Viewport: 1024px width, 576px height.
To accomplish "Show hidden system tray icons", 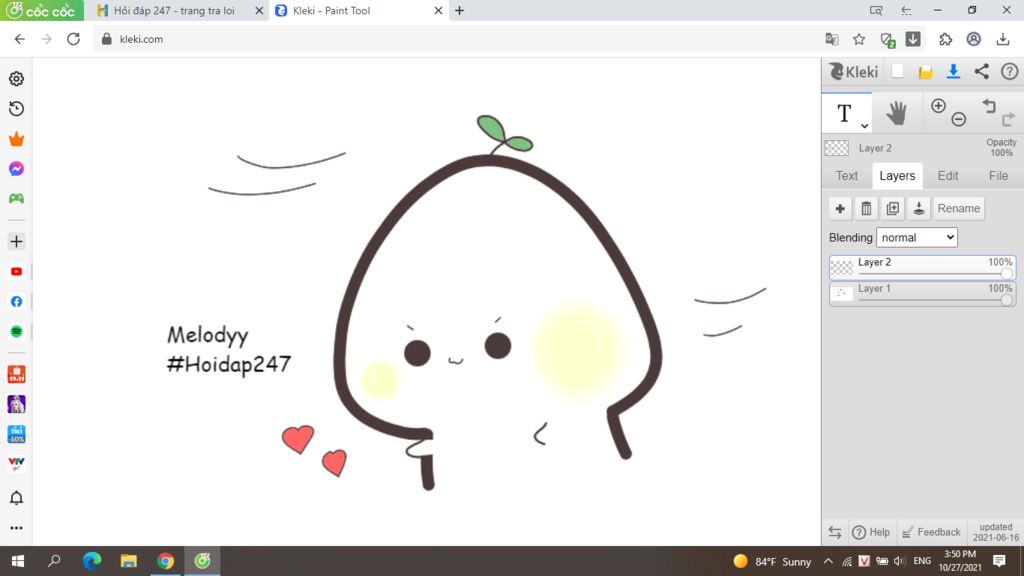I will (x=828, y=561).
